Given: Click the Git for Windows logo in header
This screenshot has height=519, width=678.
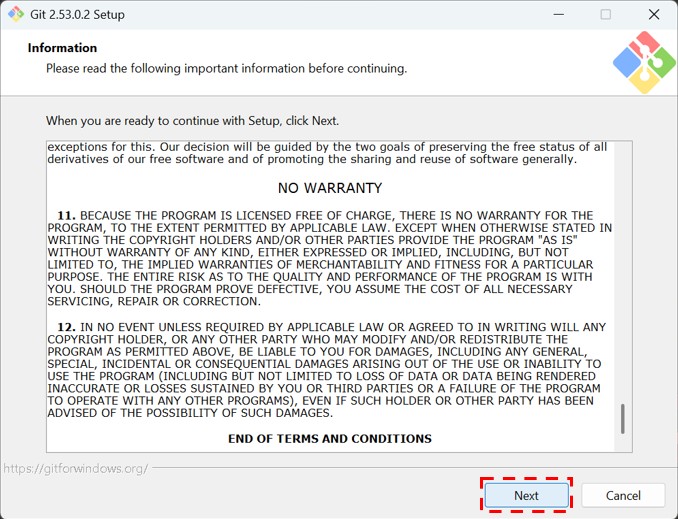Looking at the screenshot, I should pos(643,62).
